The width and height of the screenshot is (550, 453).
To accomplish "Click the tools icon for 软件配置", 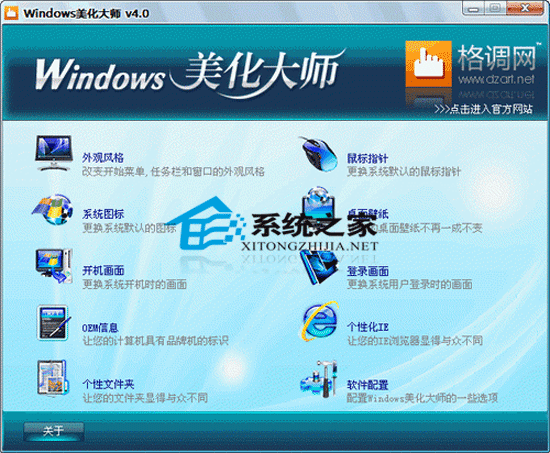I will tap(318, 379).
